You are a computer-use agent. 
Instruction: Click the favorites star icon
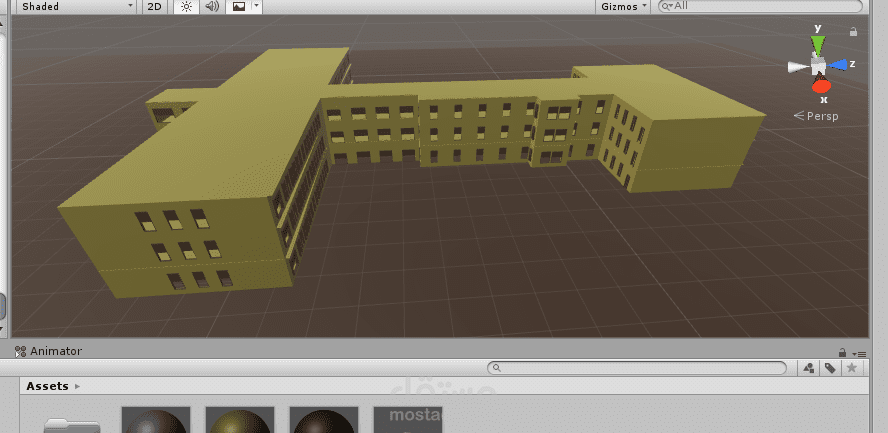[x=851, y=368]
